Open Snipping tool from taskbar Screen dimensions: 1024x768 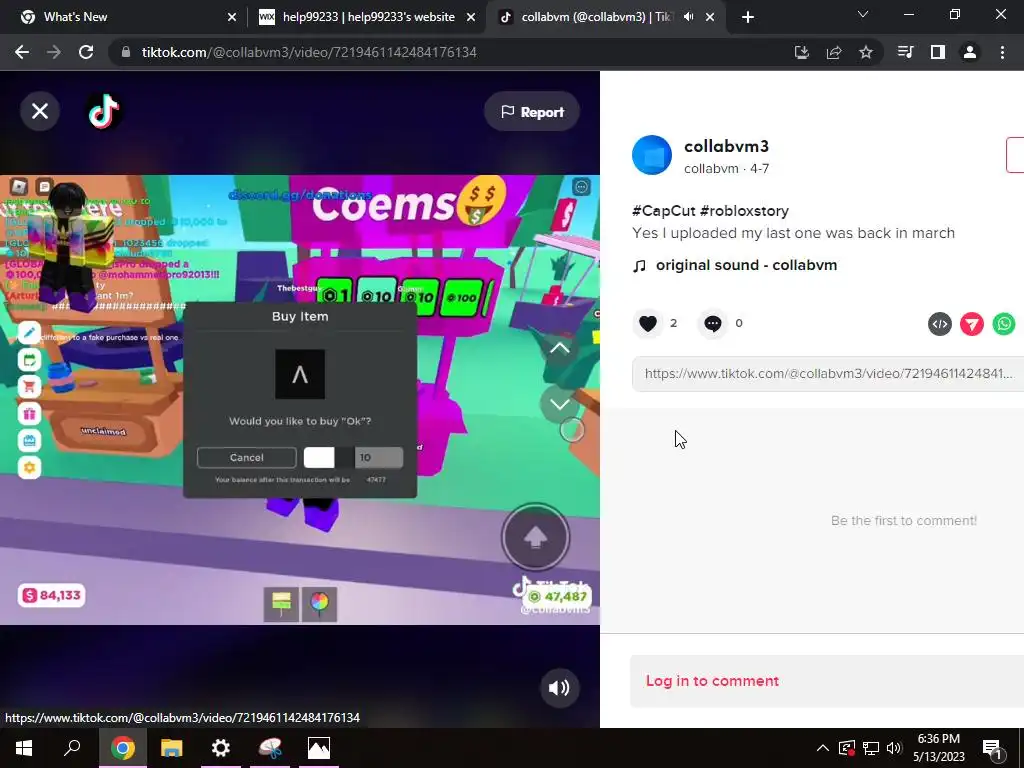270,748
